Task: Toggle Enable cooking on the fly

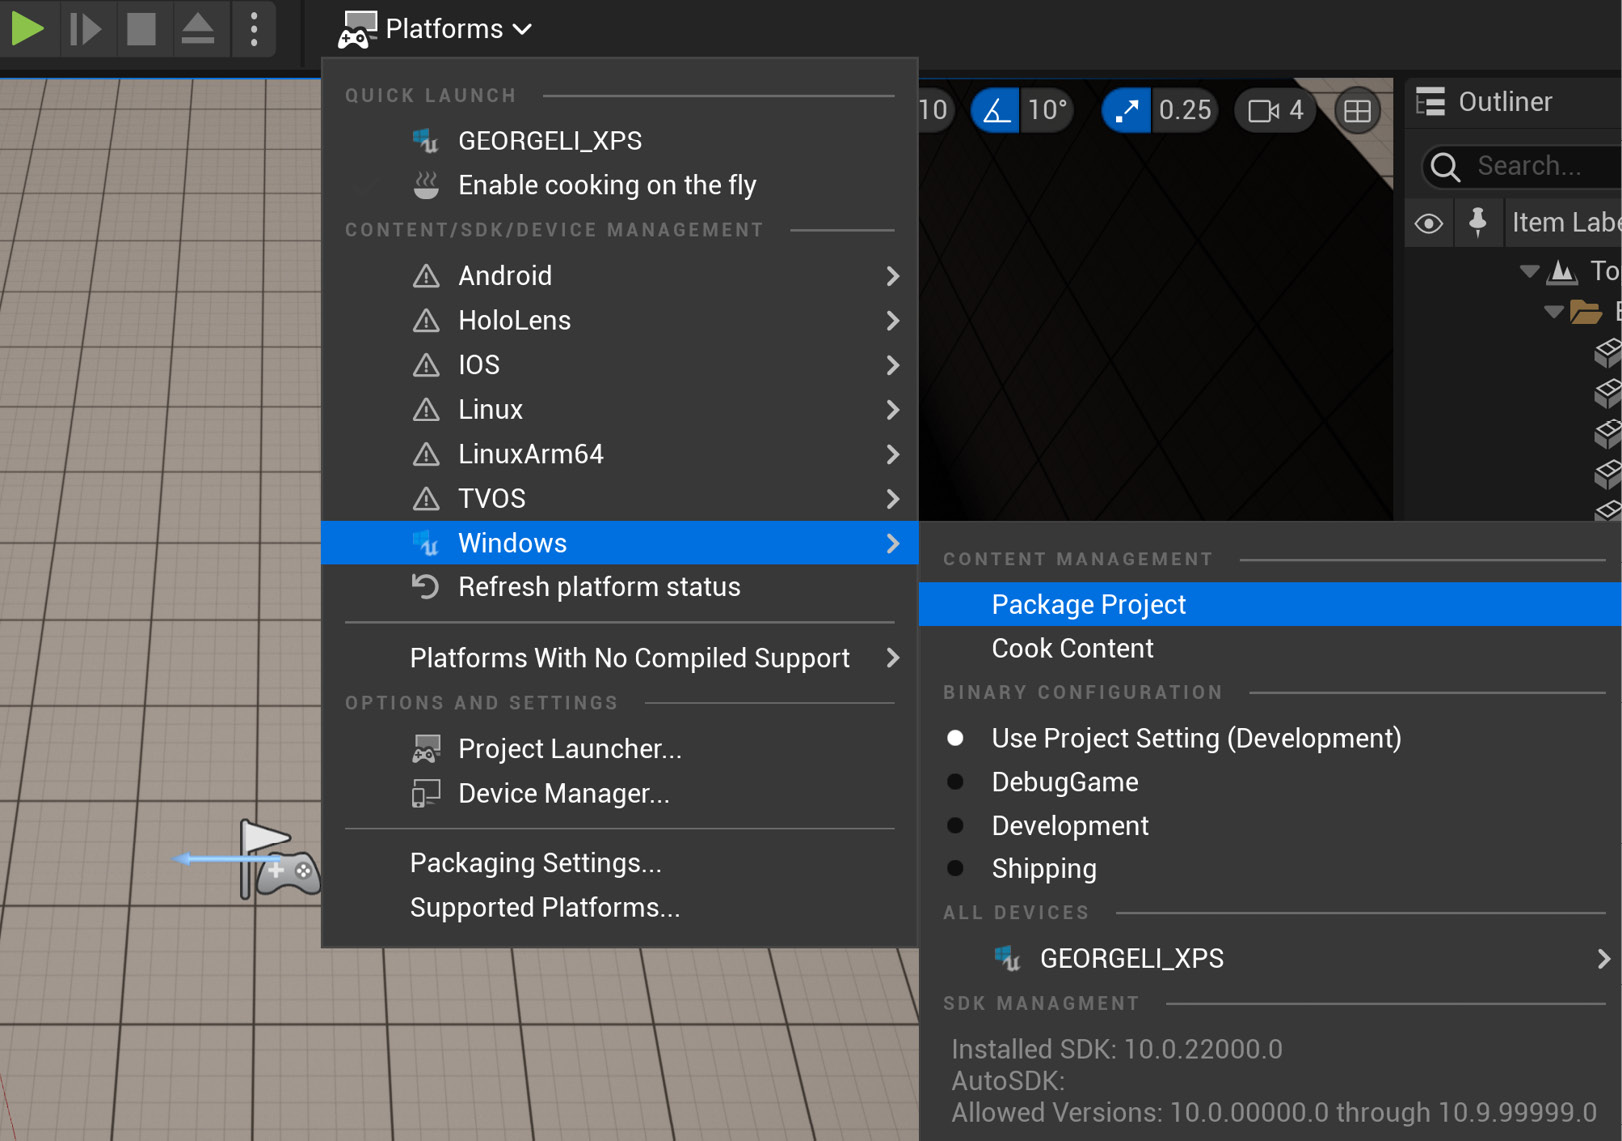Action: point(619,185)
